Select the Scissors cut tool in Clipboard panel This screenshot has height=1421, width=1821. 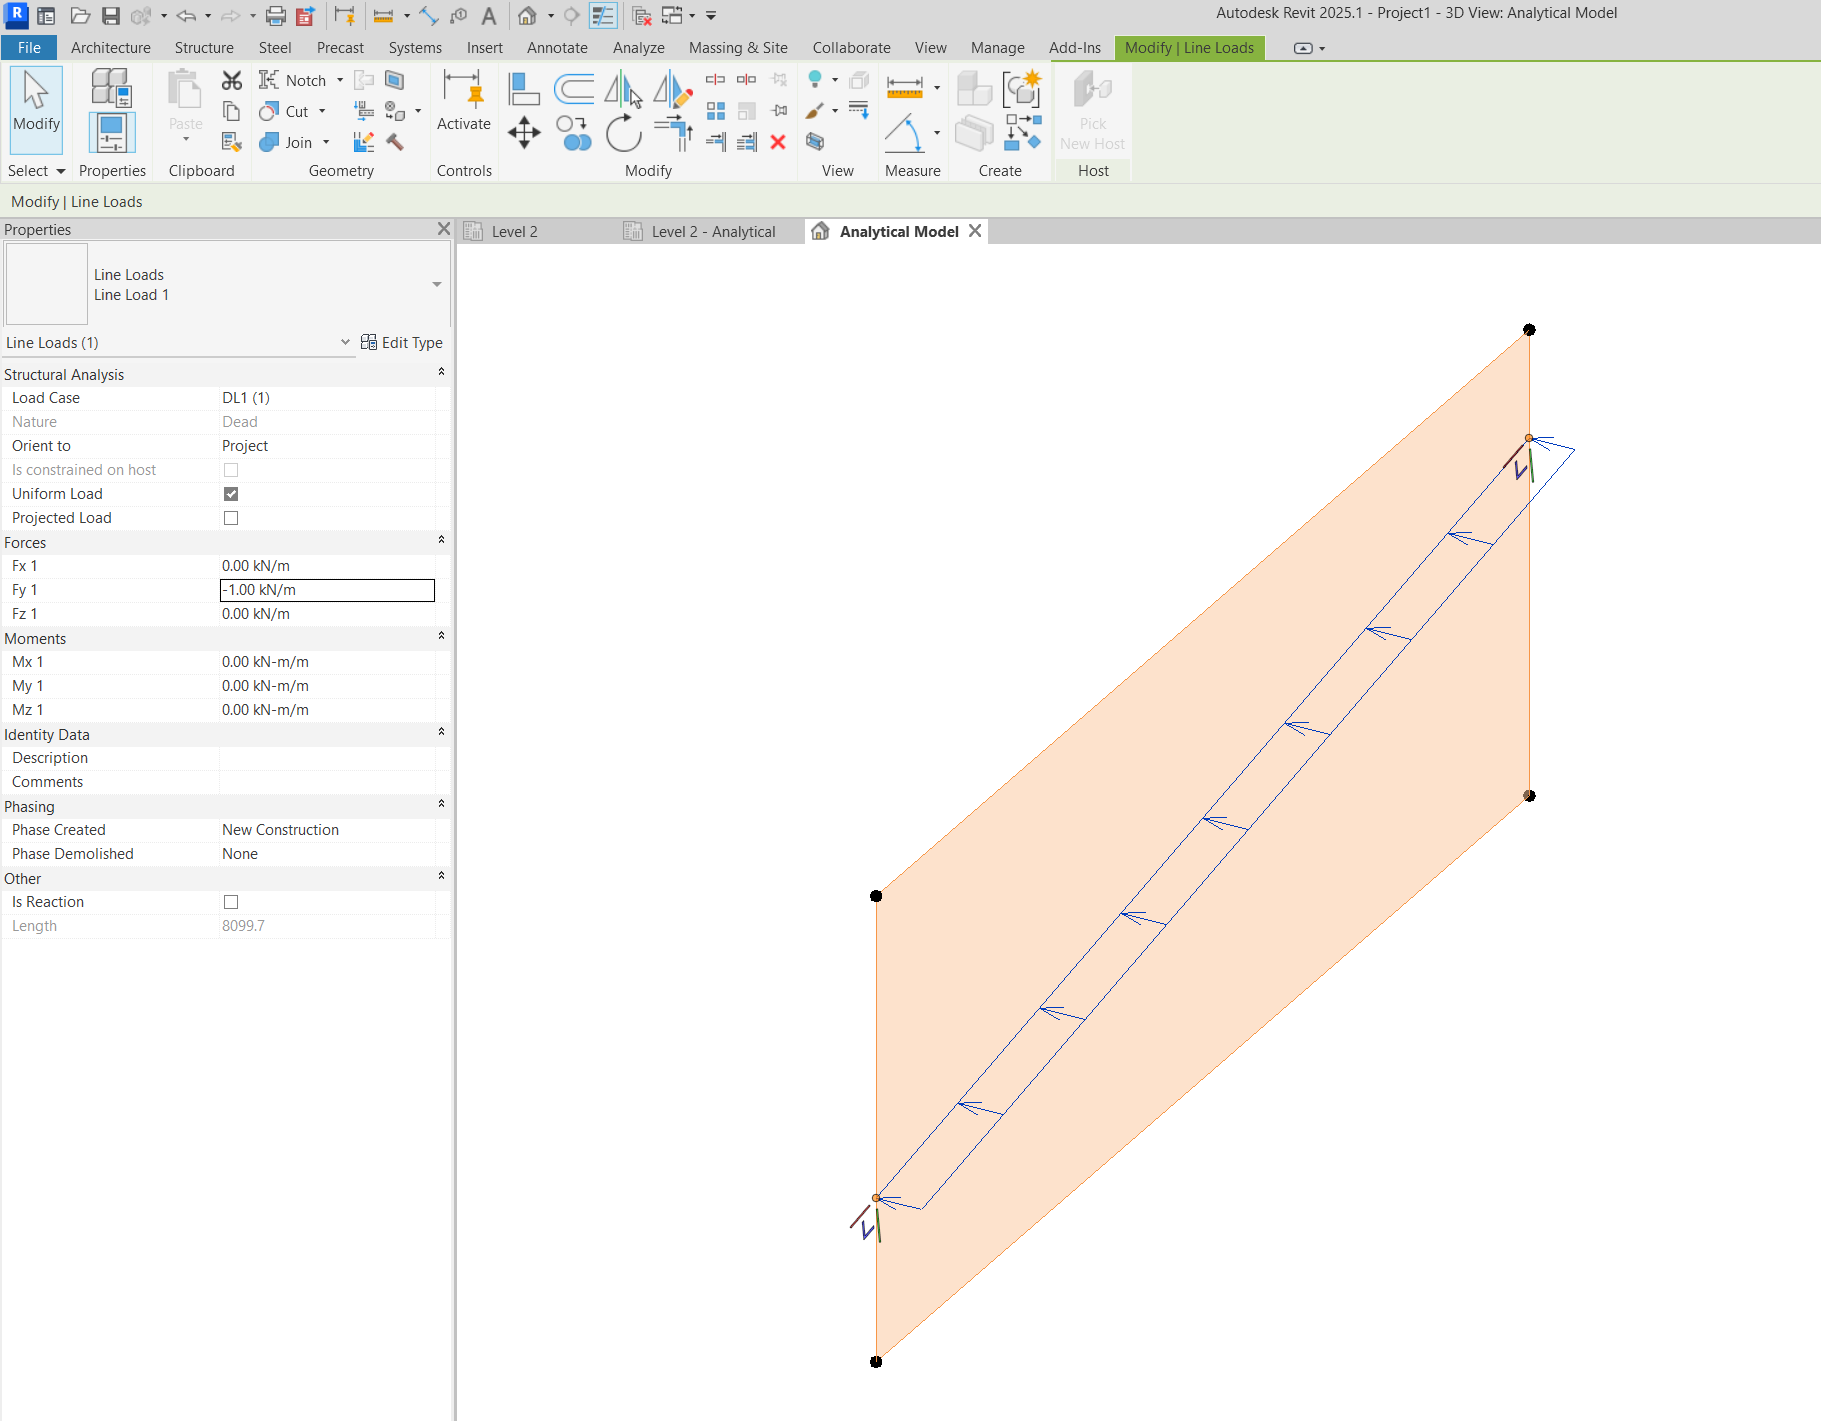(x=232, y=80)
